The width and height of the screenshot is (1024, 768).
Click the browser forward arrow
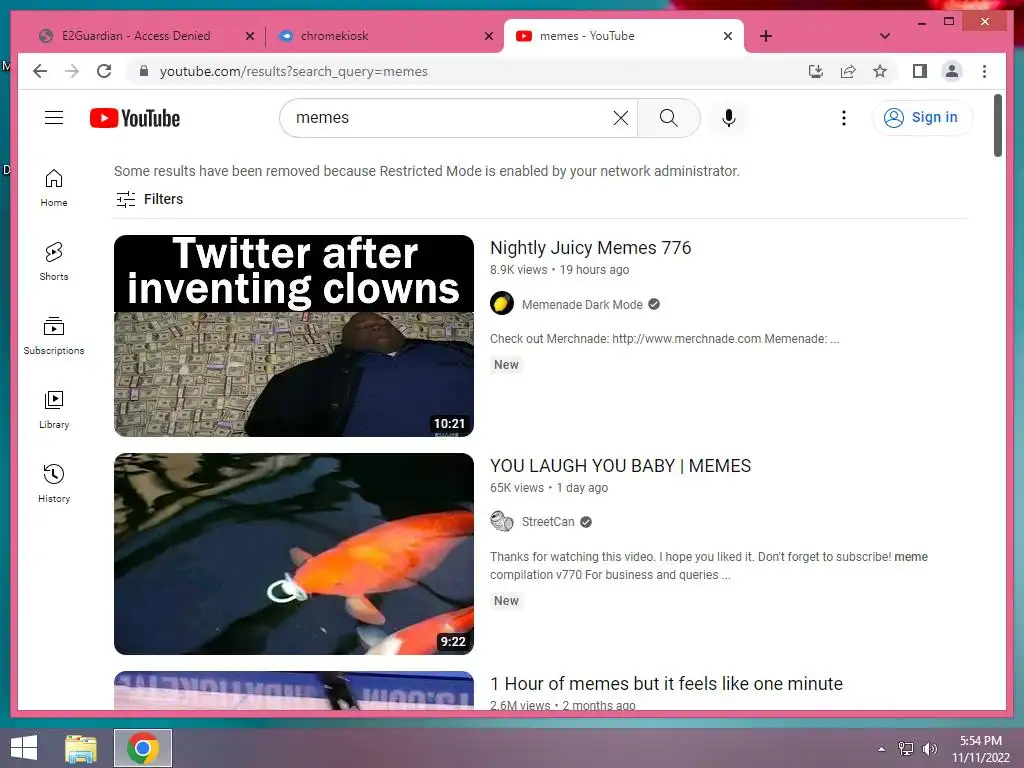point(72,71)
